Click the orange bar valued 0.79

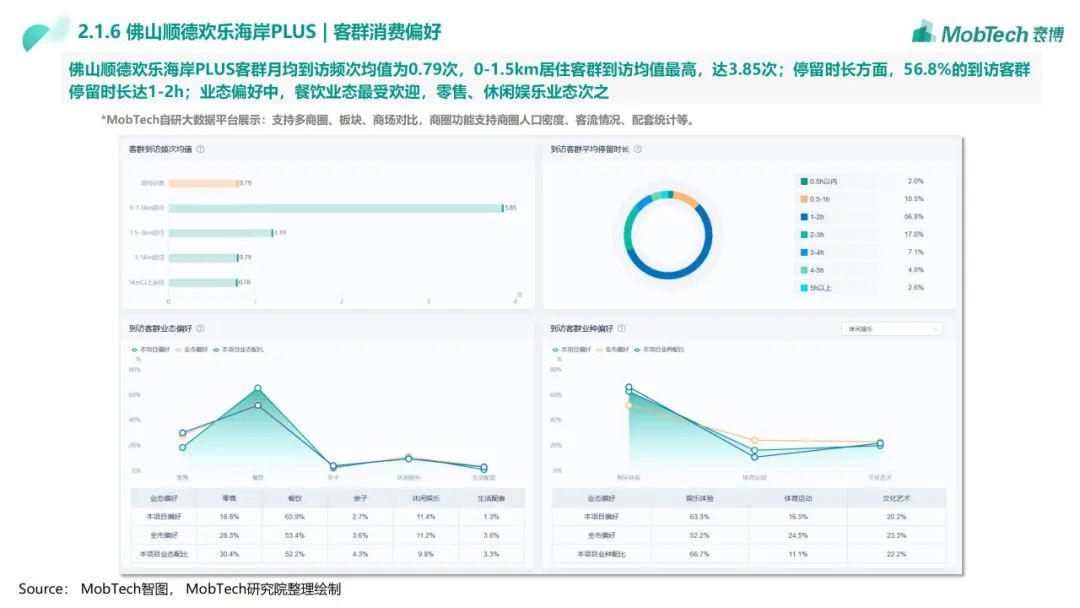pos(202,183)
